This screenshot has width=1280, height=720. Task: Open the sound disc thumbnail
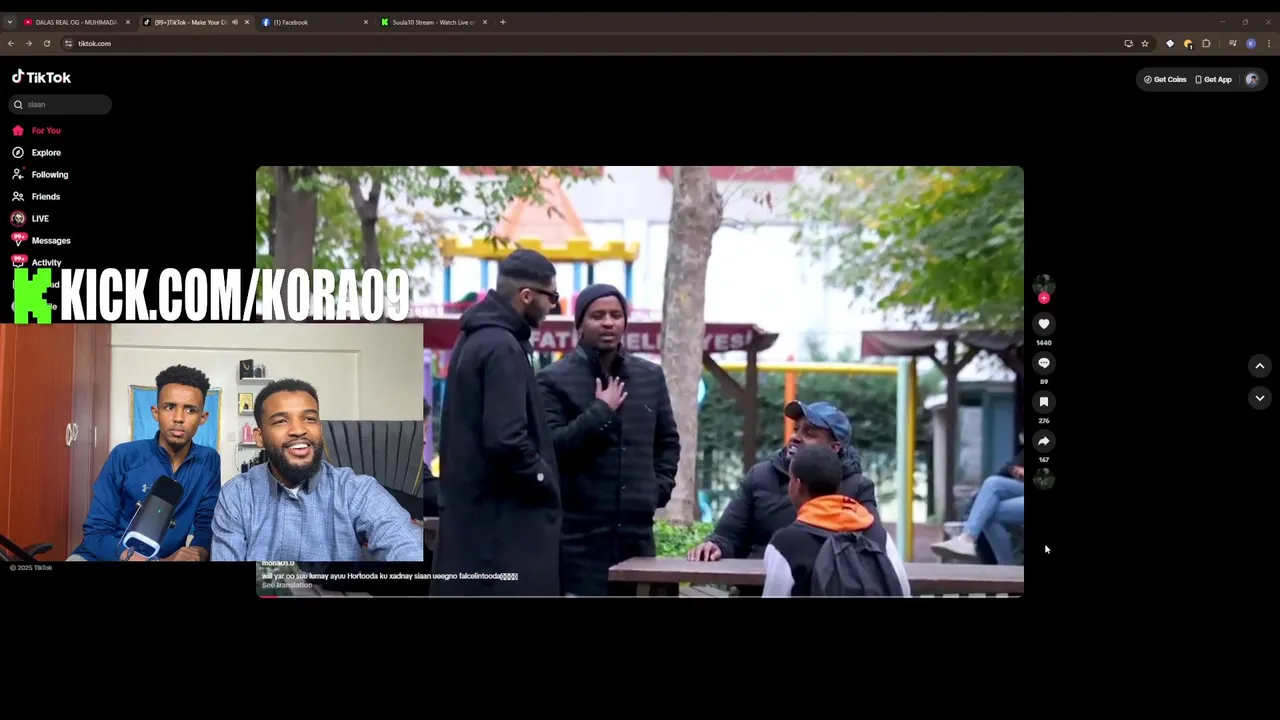(x=1044, y=479)
